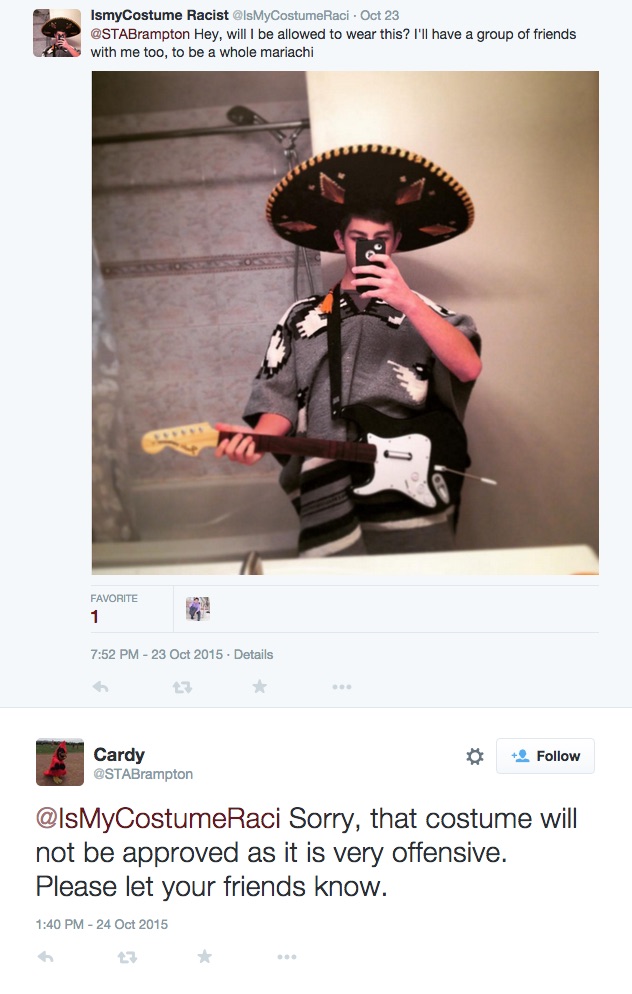Open the @STABrampton mention in the first tweet

(x=140, y=34)
